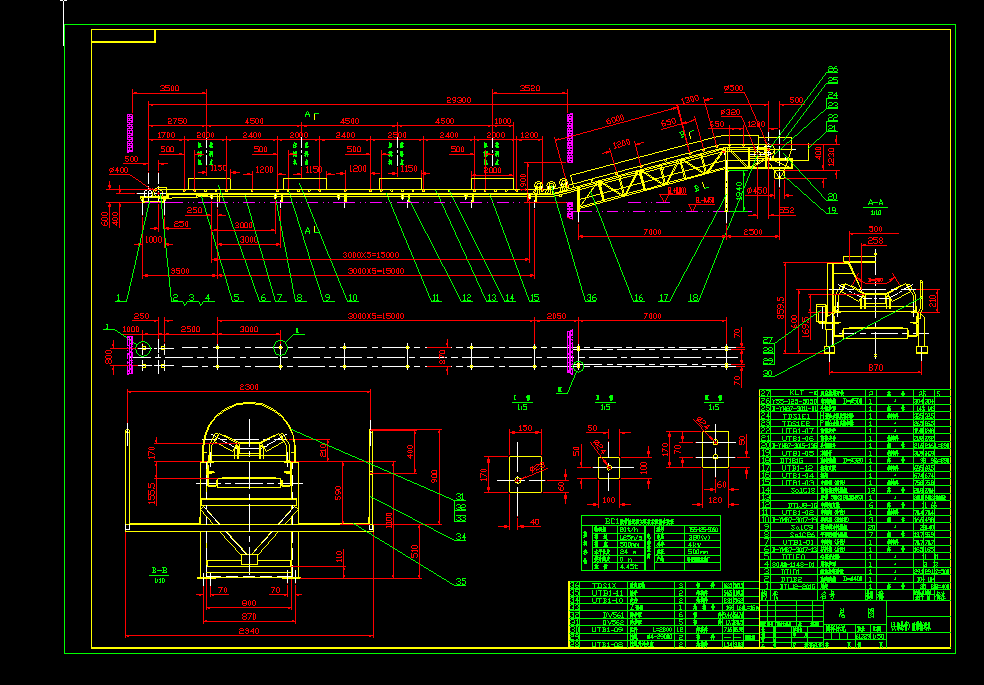Click the "590" vertical dimension text
This screenshot has height=685, width=984.
(x=338, y=494)
